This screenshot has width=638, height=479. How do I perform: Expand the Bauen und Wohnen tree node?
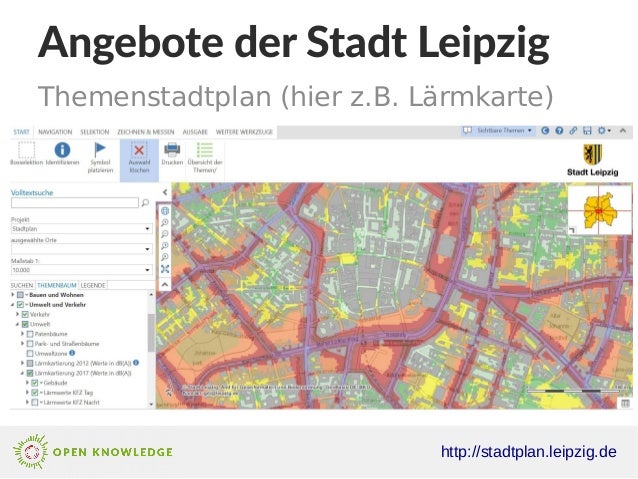pos(13,295)
